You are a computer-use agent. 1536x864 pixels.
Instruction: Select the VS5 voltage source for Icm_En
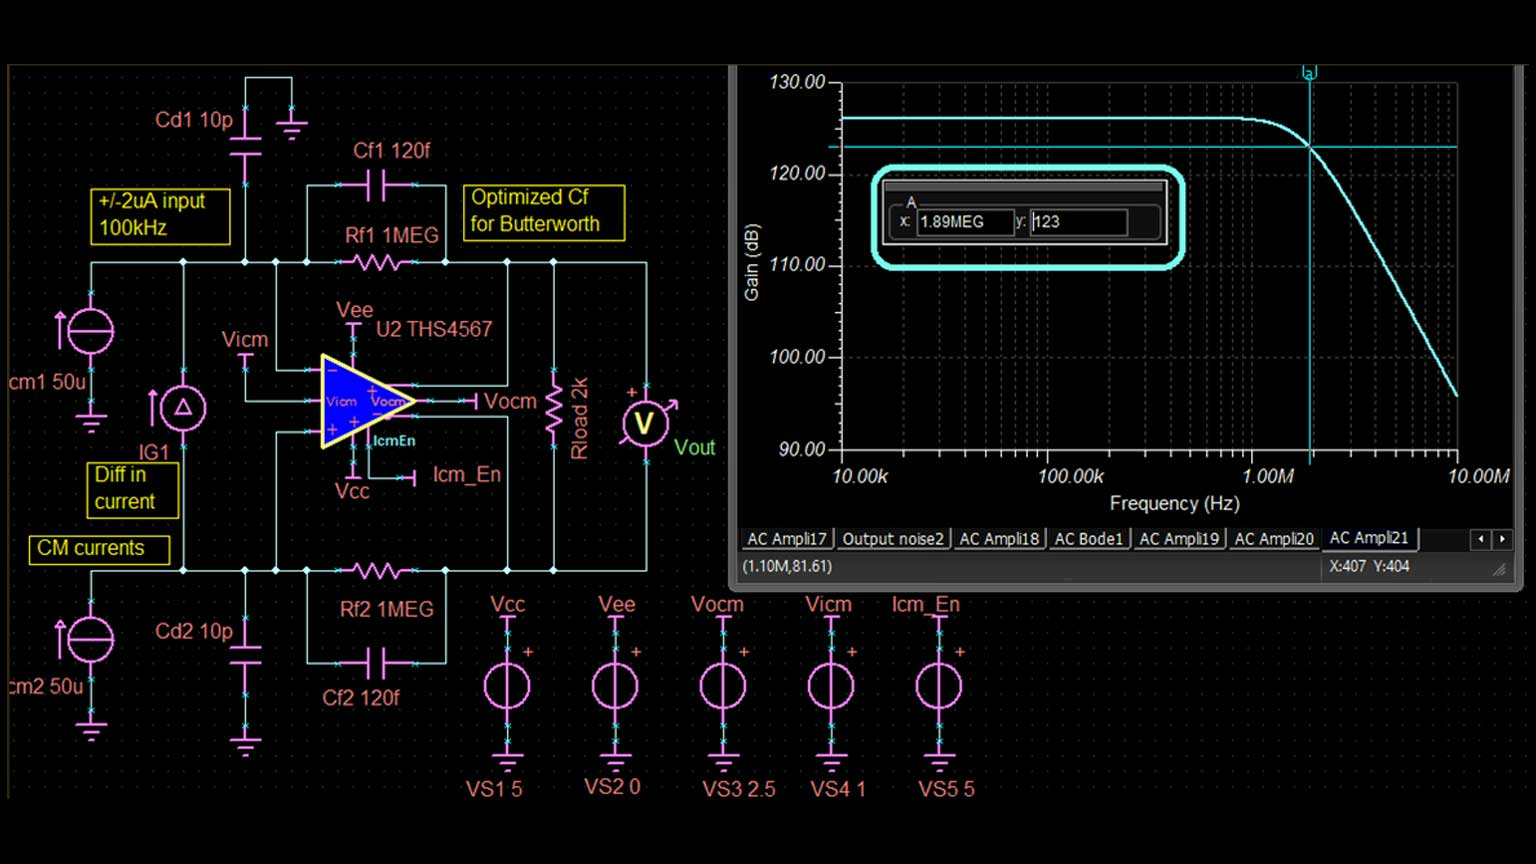pyautogui.click(x=939, y=686)
